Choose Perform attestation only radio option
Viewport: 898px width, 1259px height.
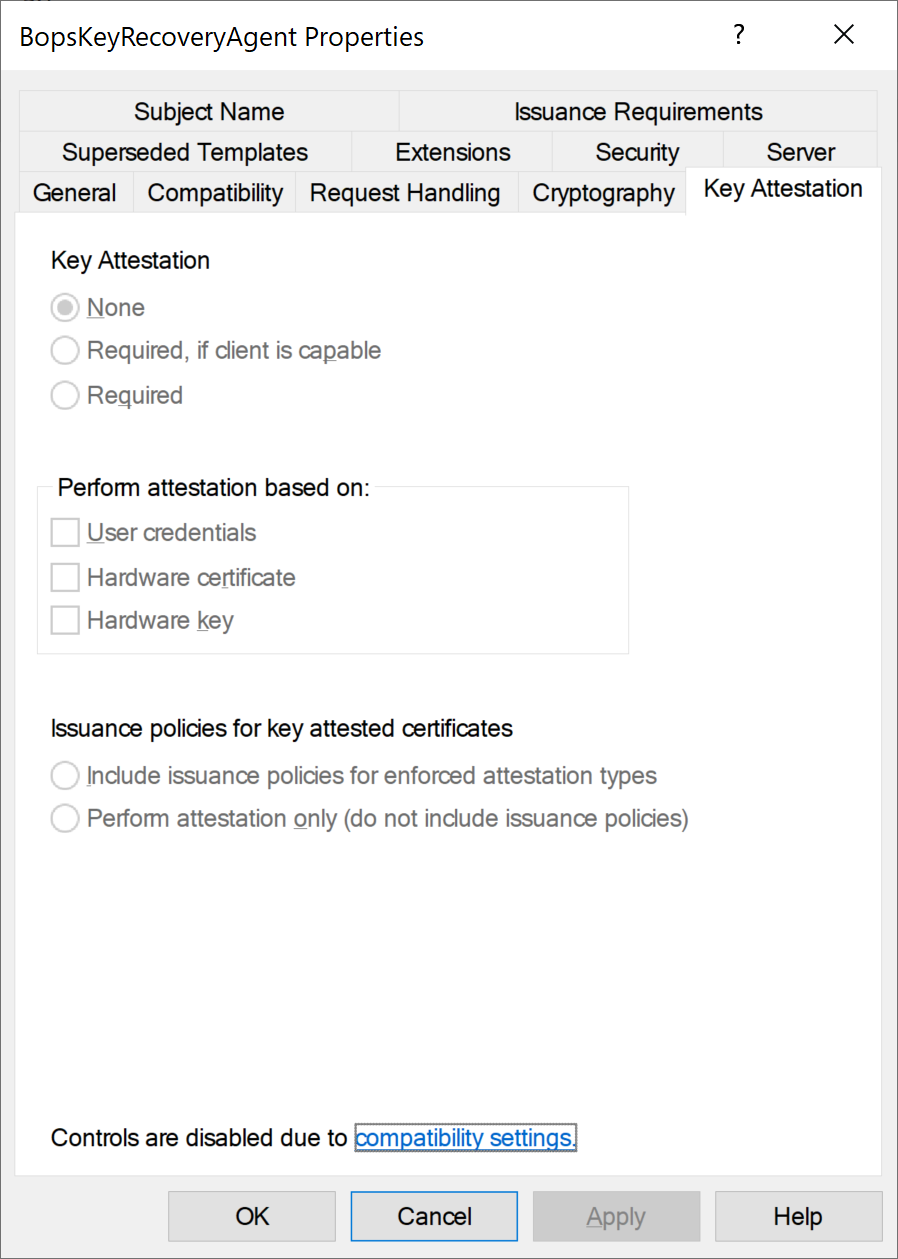click(x=65, y=819)
